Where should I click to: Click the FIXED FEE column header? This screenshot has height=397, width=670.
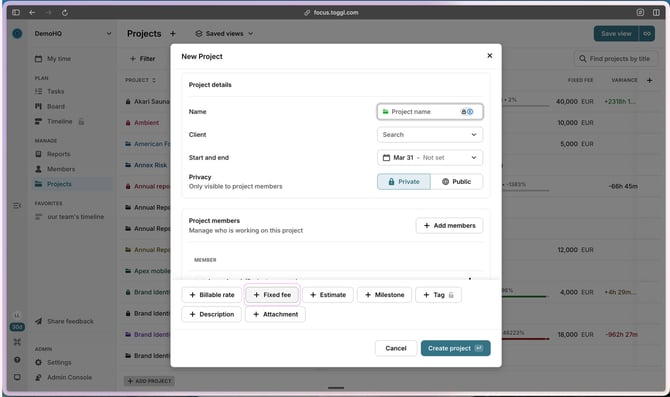(580, 80)
